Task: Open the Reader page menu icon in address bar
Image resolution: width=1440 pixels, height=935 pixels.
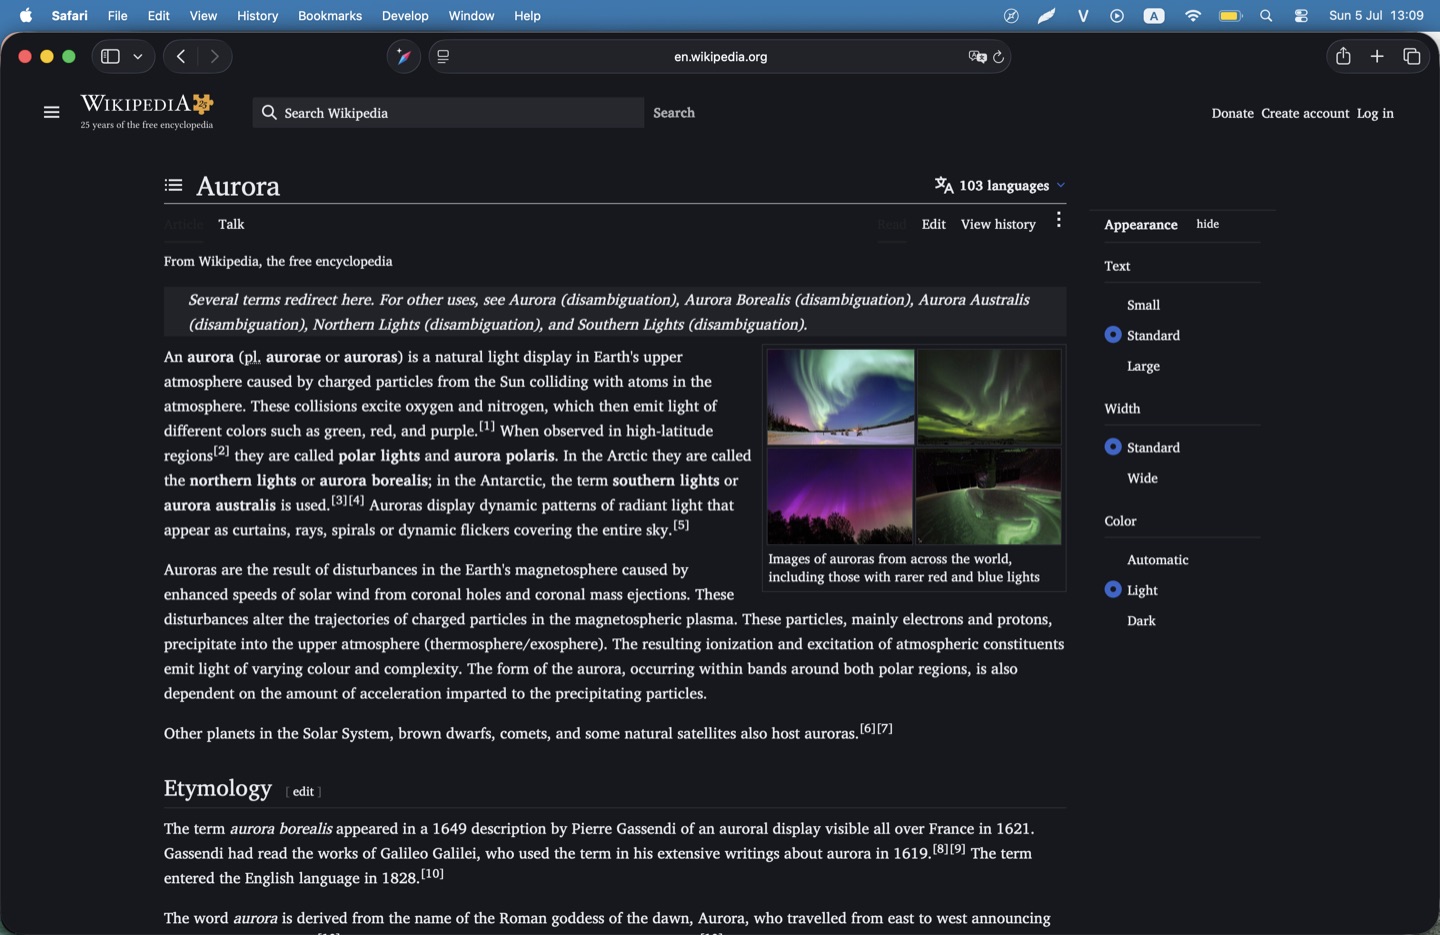Action: point(443,57)
